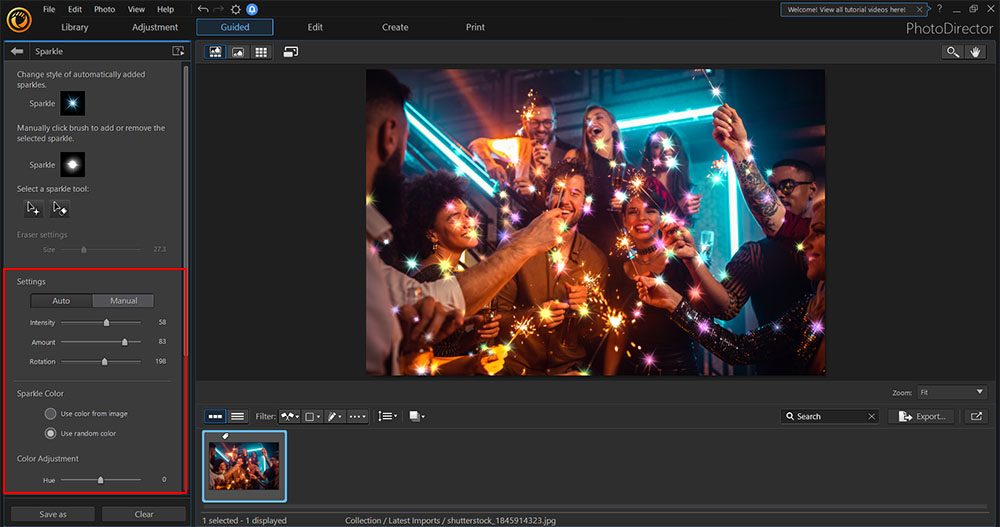
Task: Switch to the Print tab
Action: coord(475,27)
